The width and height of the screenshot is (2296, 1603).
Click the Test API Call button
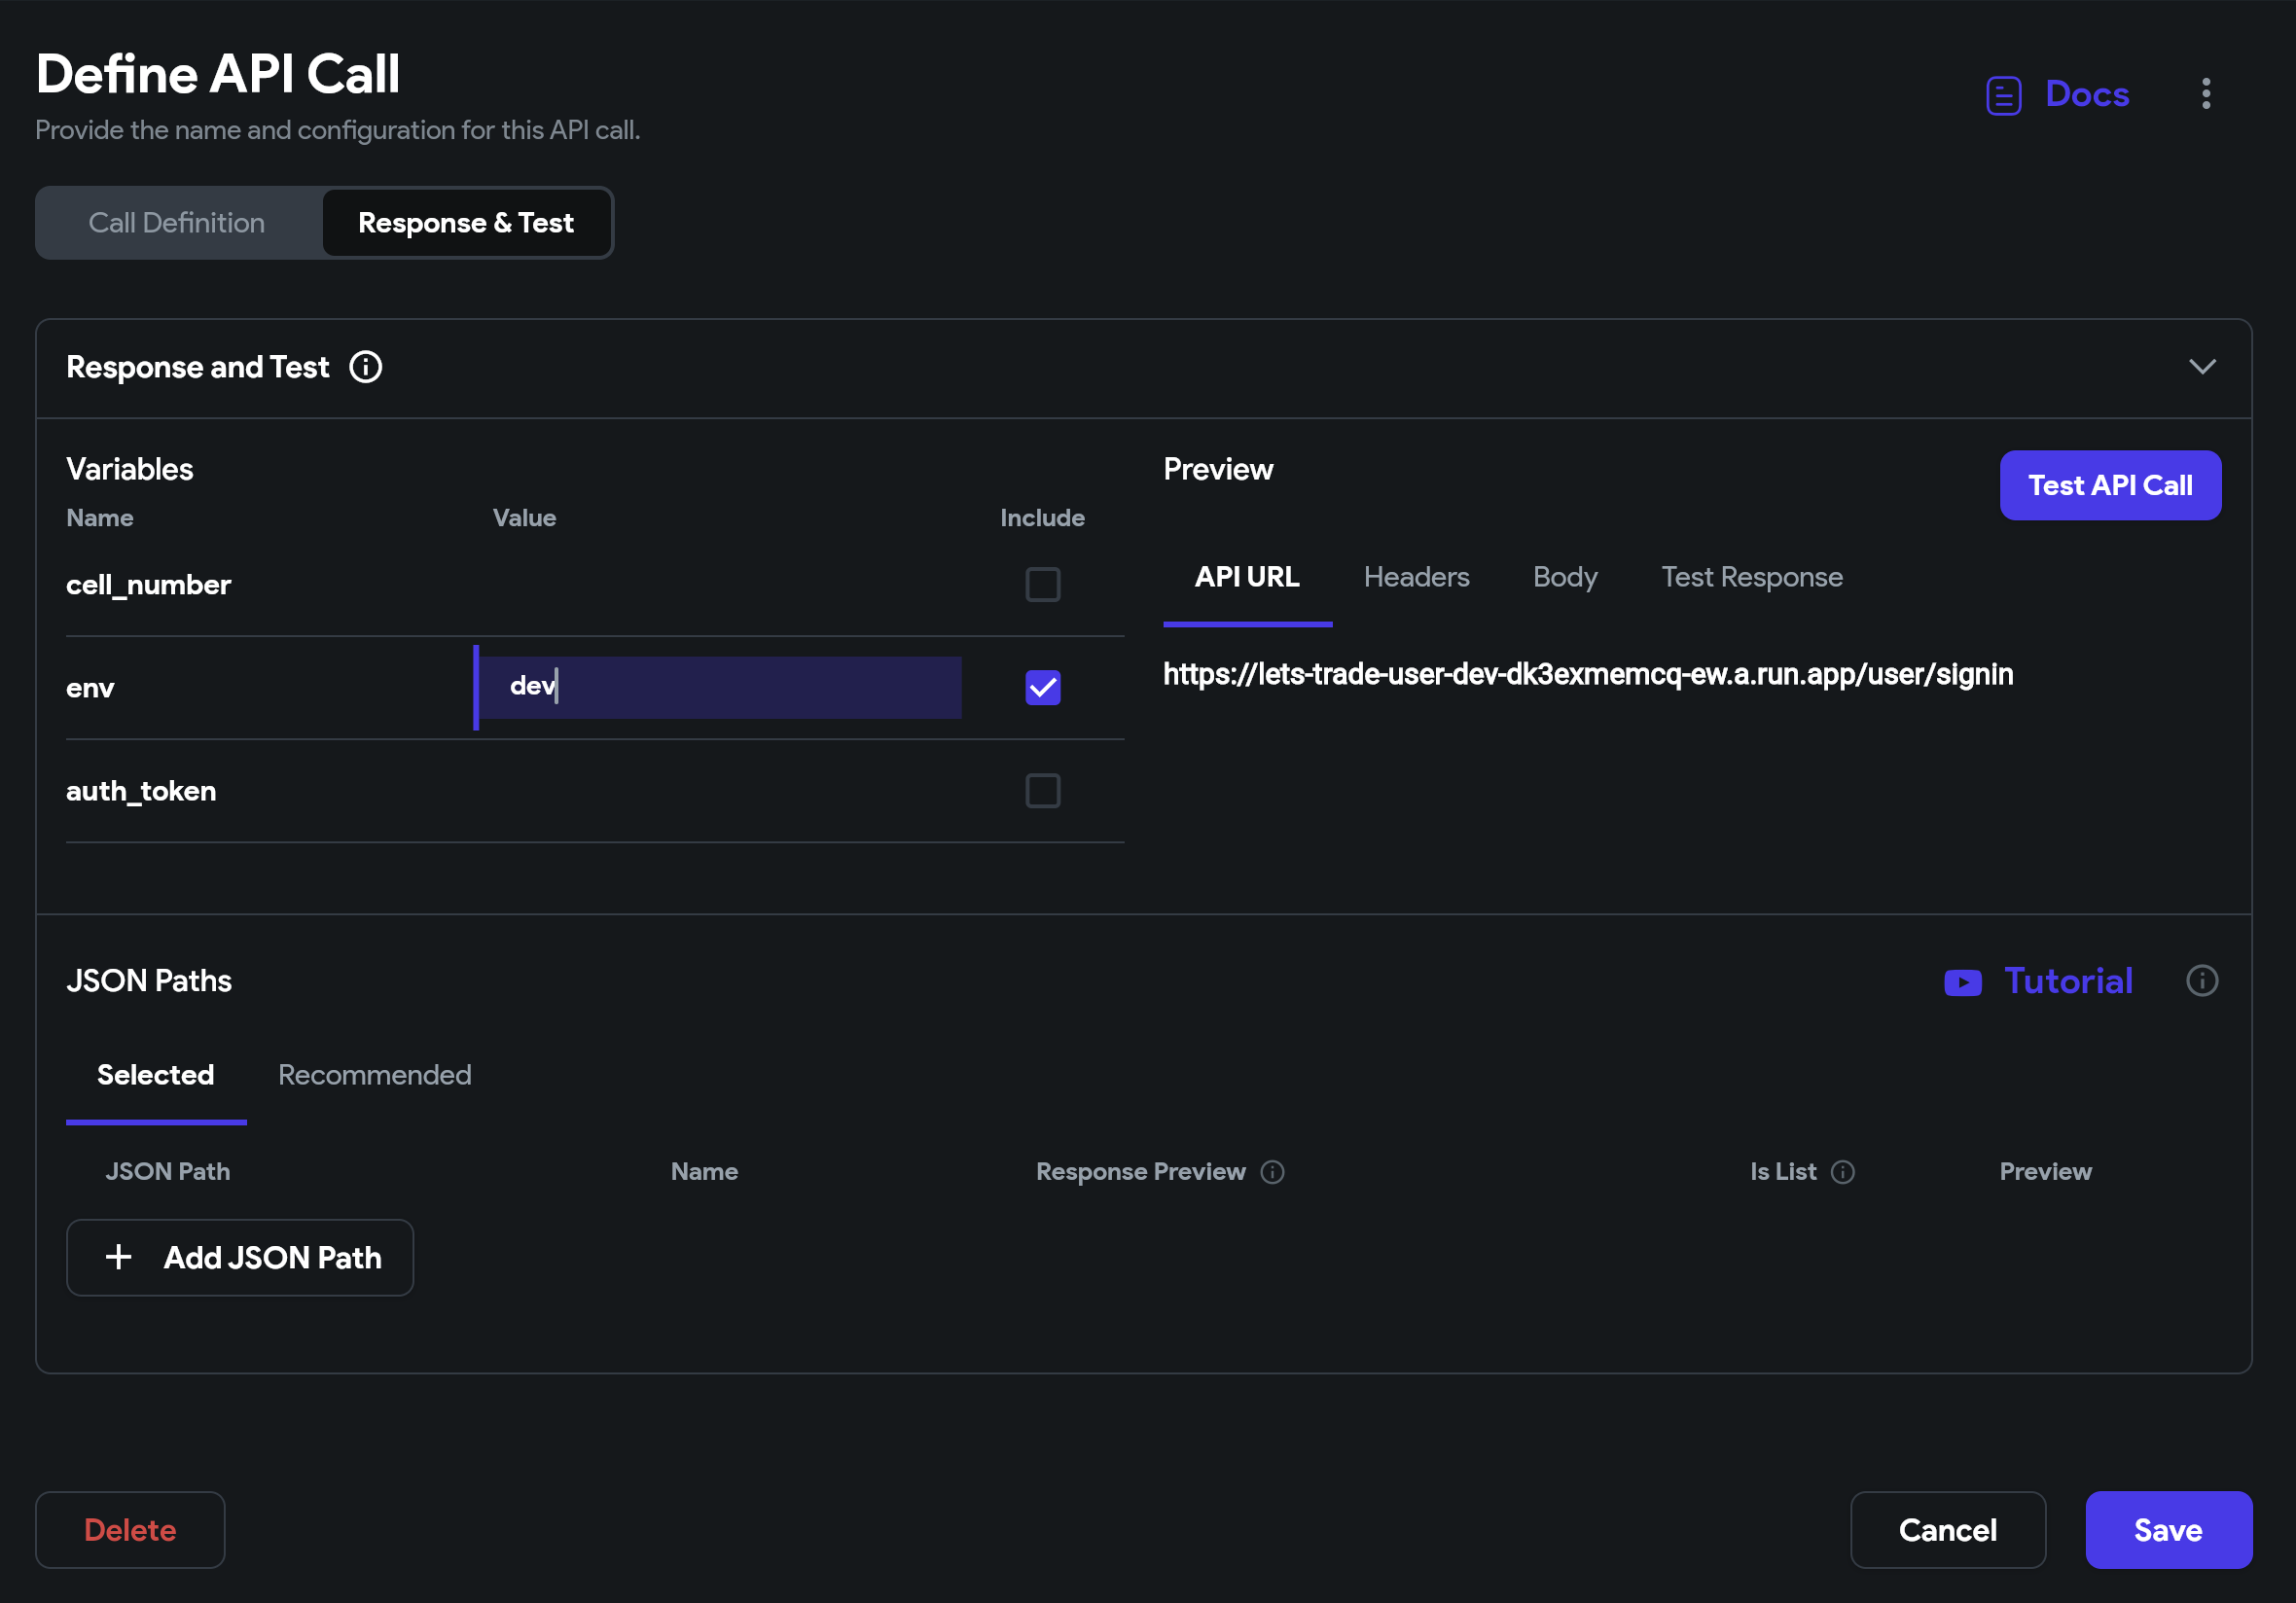[x=2110, y=485]
